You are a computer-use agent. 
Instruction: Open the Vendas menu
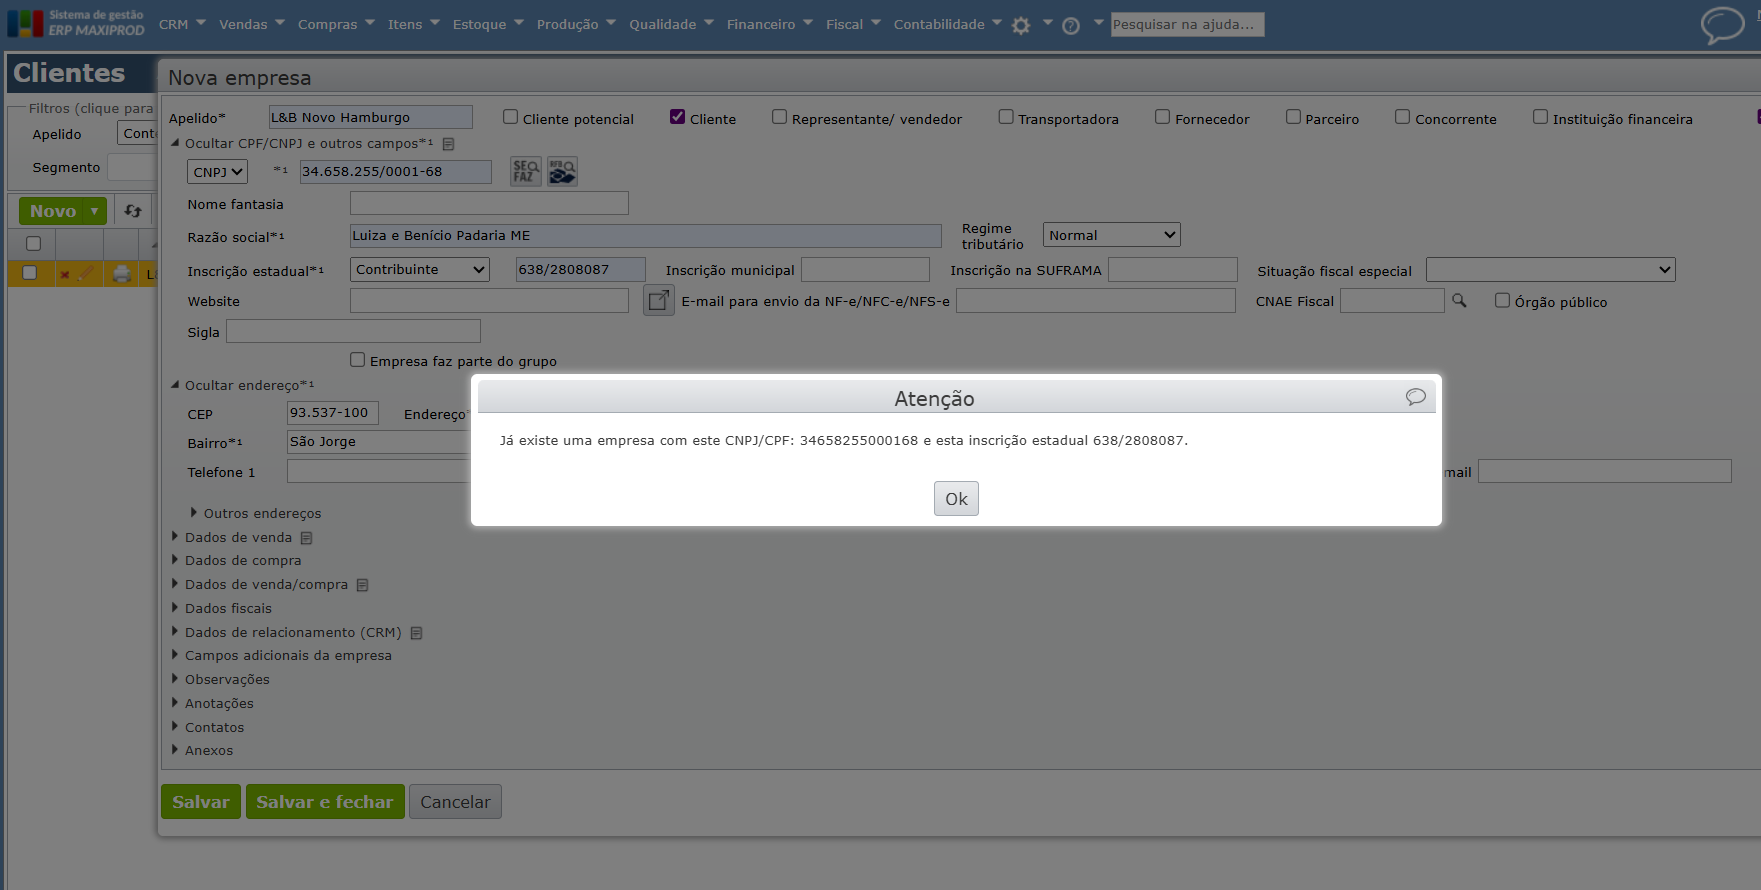252,24
